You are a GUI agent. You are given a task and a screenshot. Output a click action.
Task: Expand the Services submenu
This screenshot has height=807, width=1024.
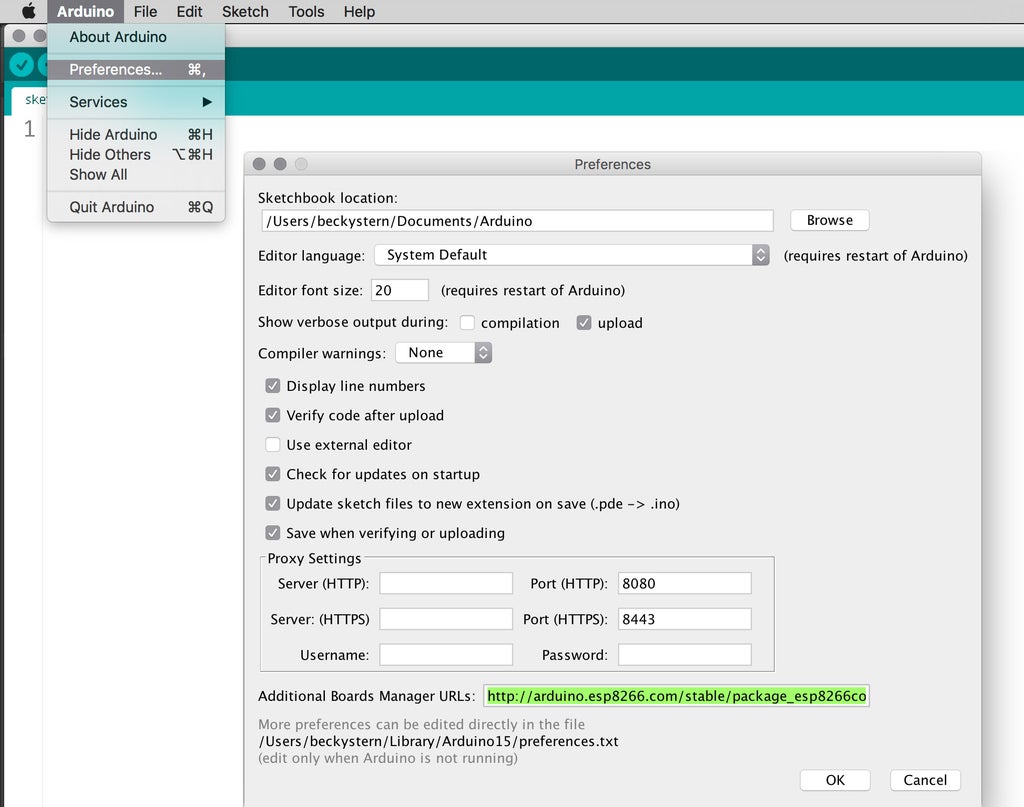coord(136,102)
